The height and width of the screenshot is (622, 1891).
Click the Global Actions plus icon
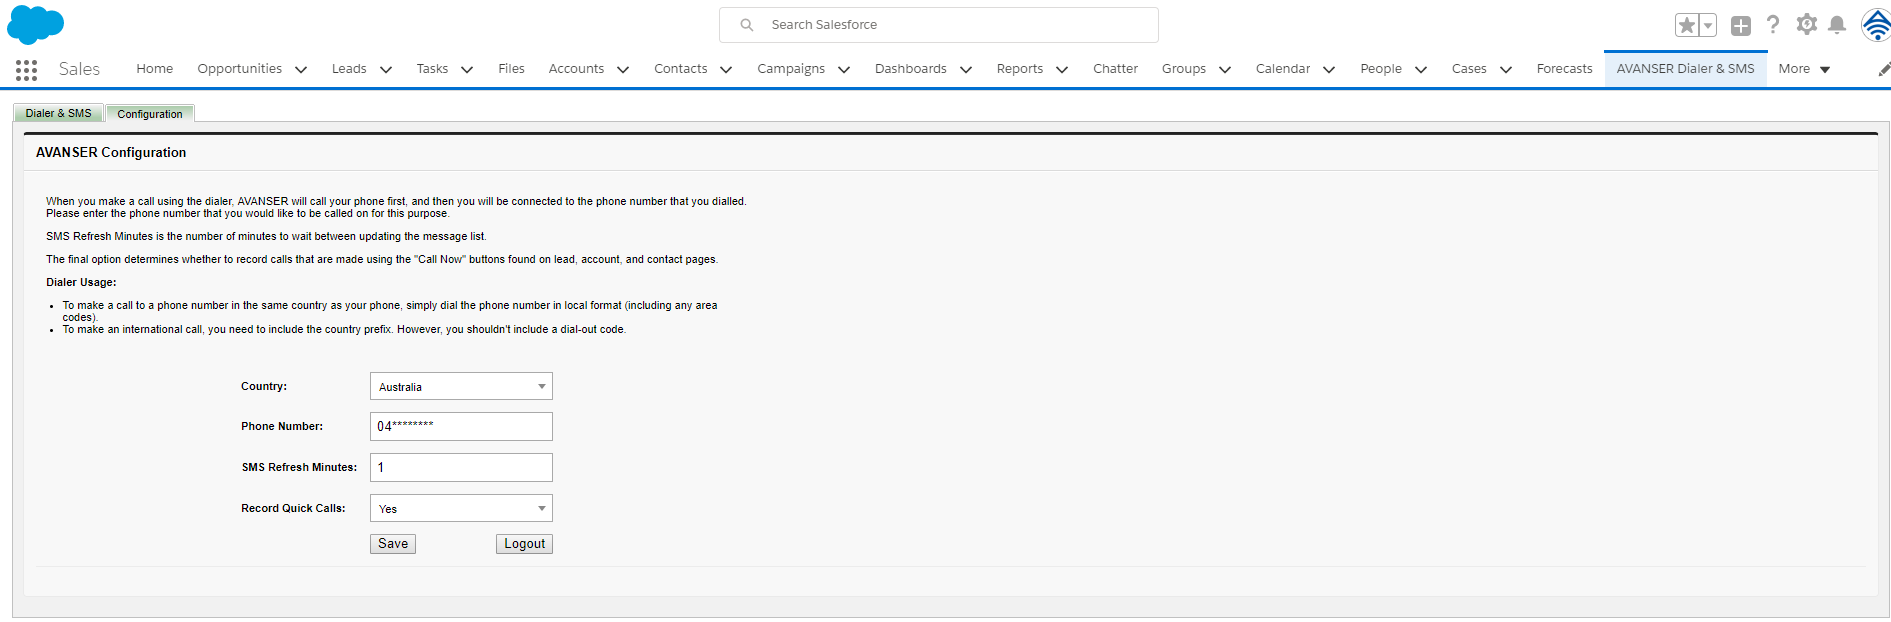tap(1741, 25)
